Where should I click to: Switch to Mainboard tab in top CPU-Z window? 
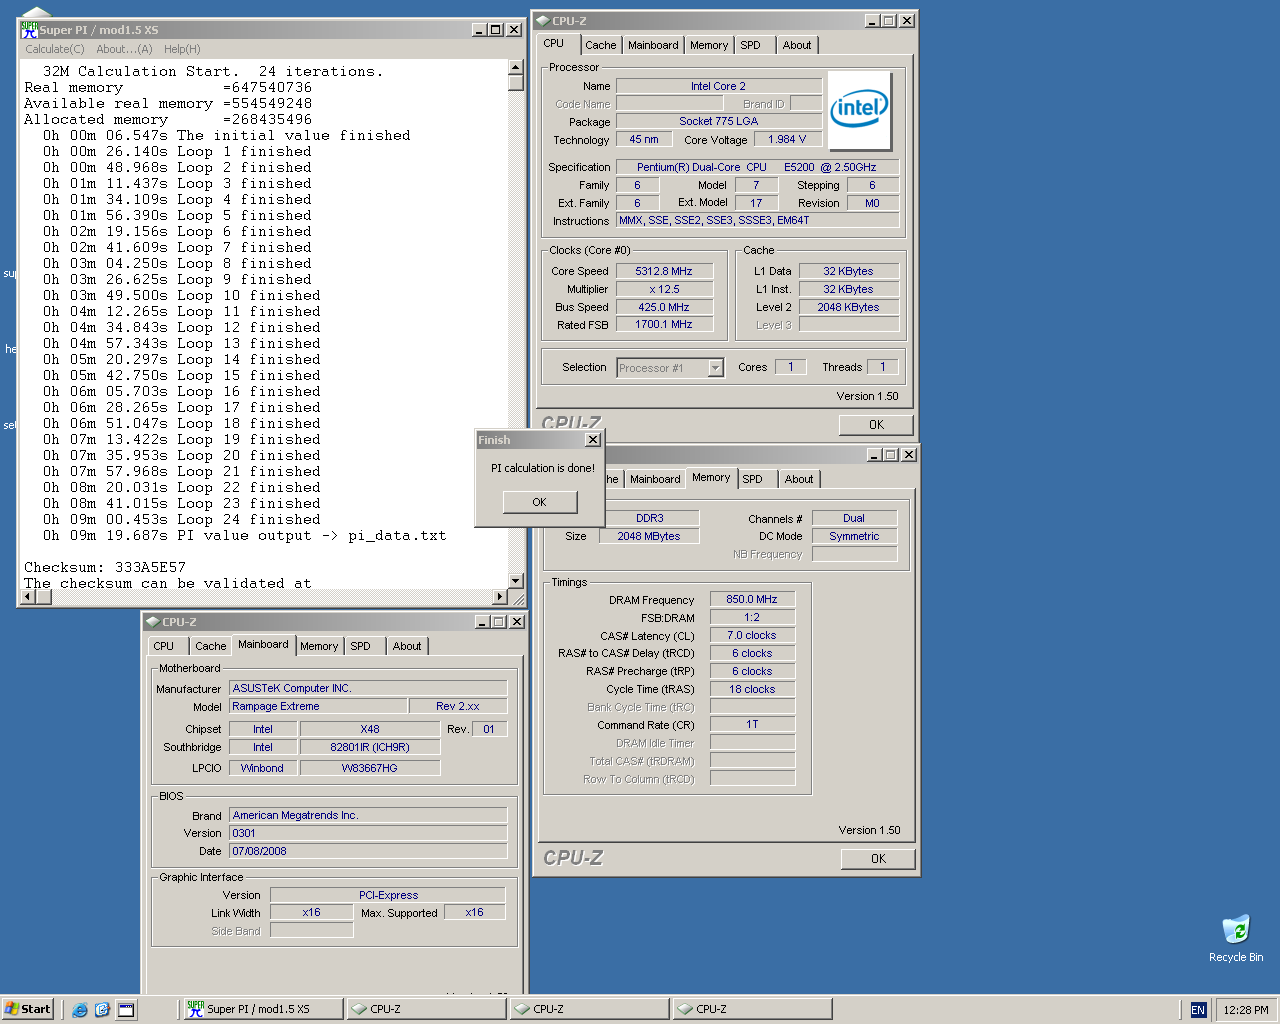(653, 45)
